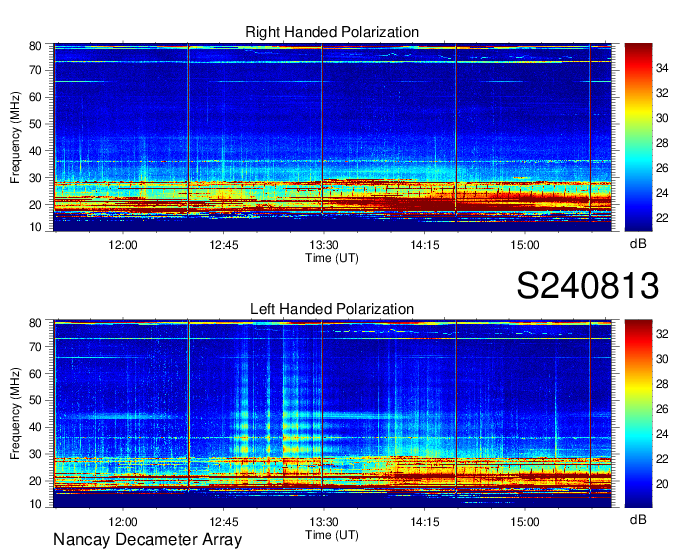Click the dB unit label under the upper color bar

click(x=638, y=244)
